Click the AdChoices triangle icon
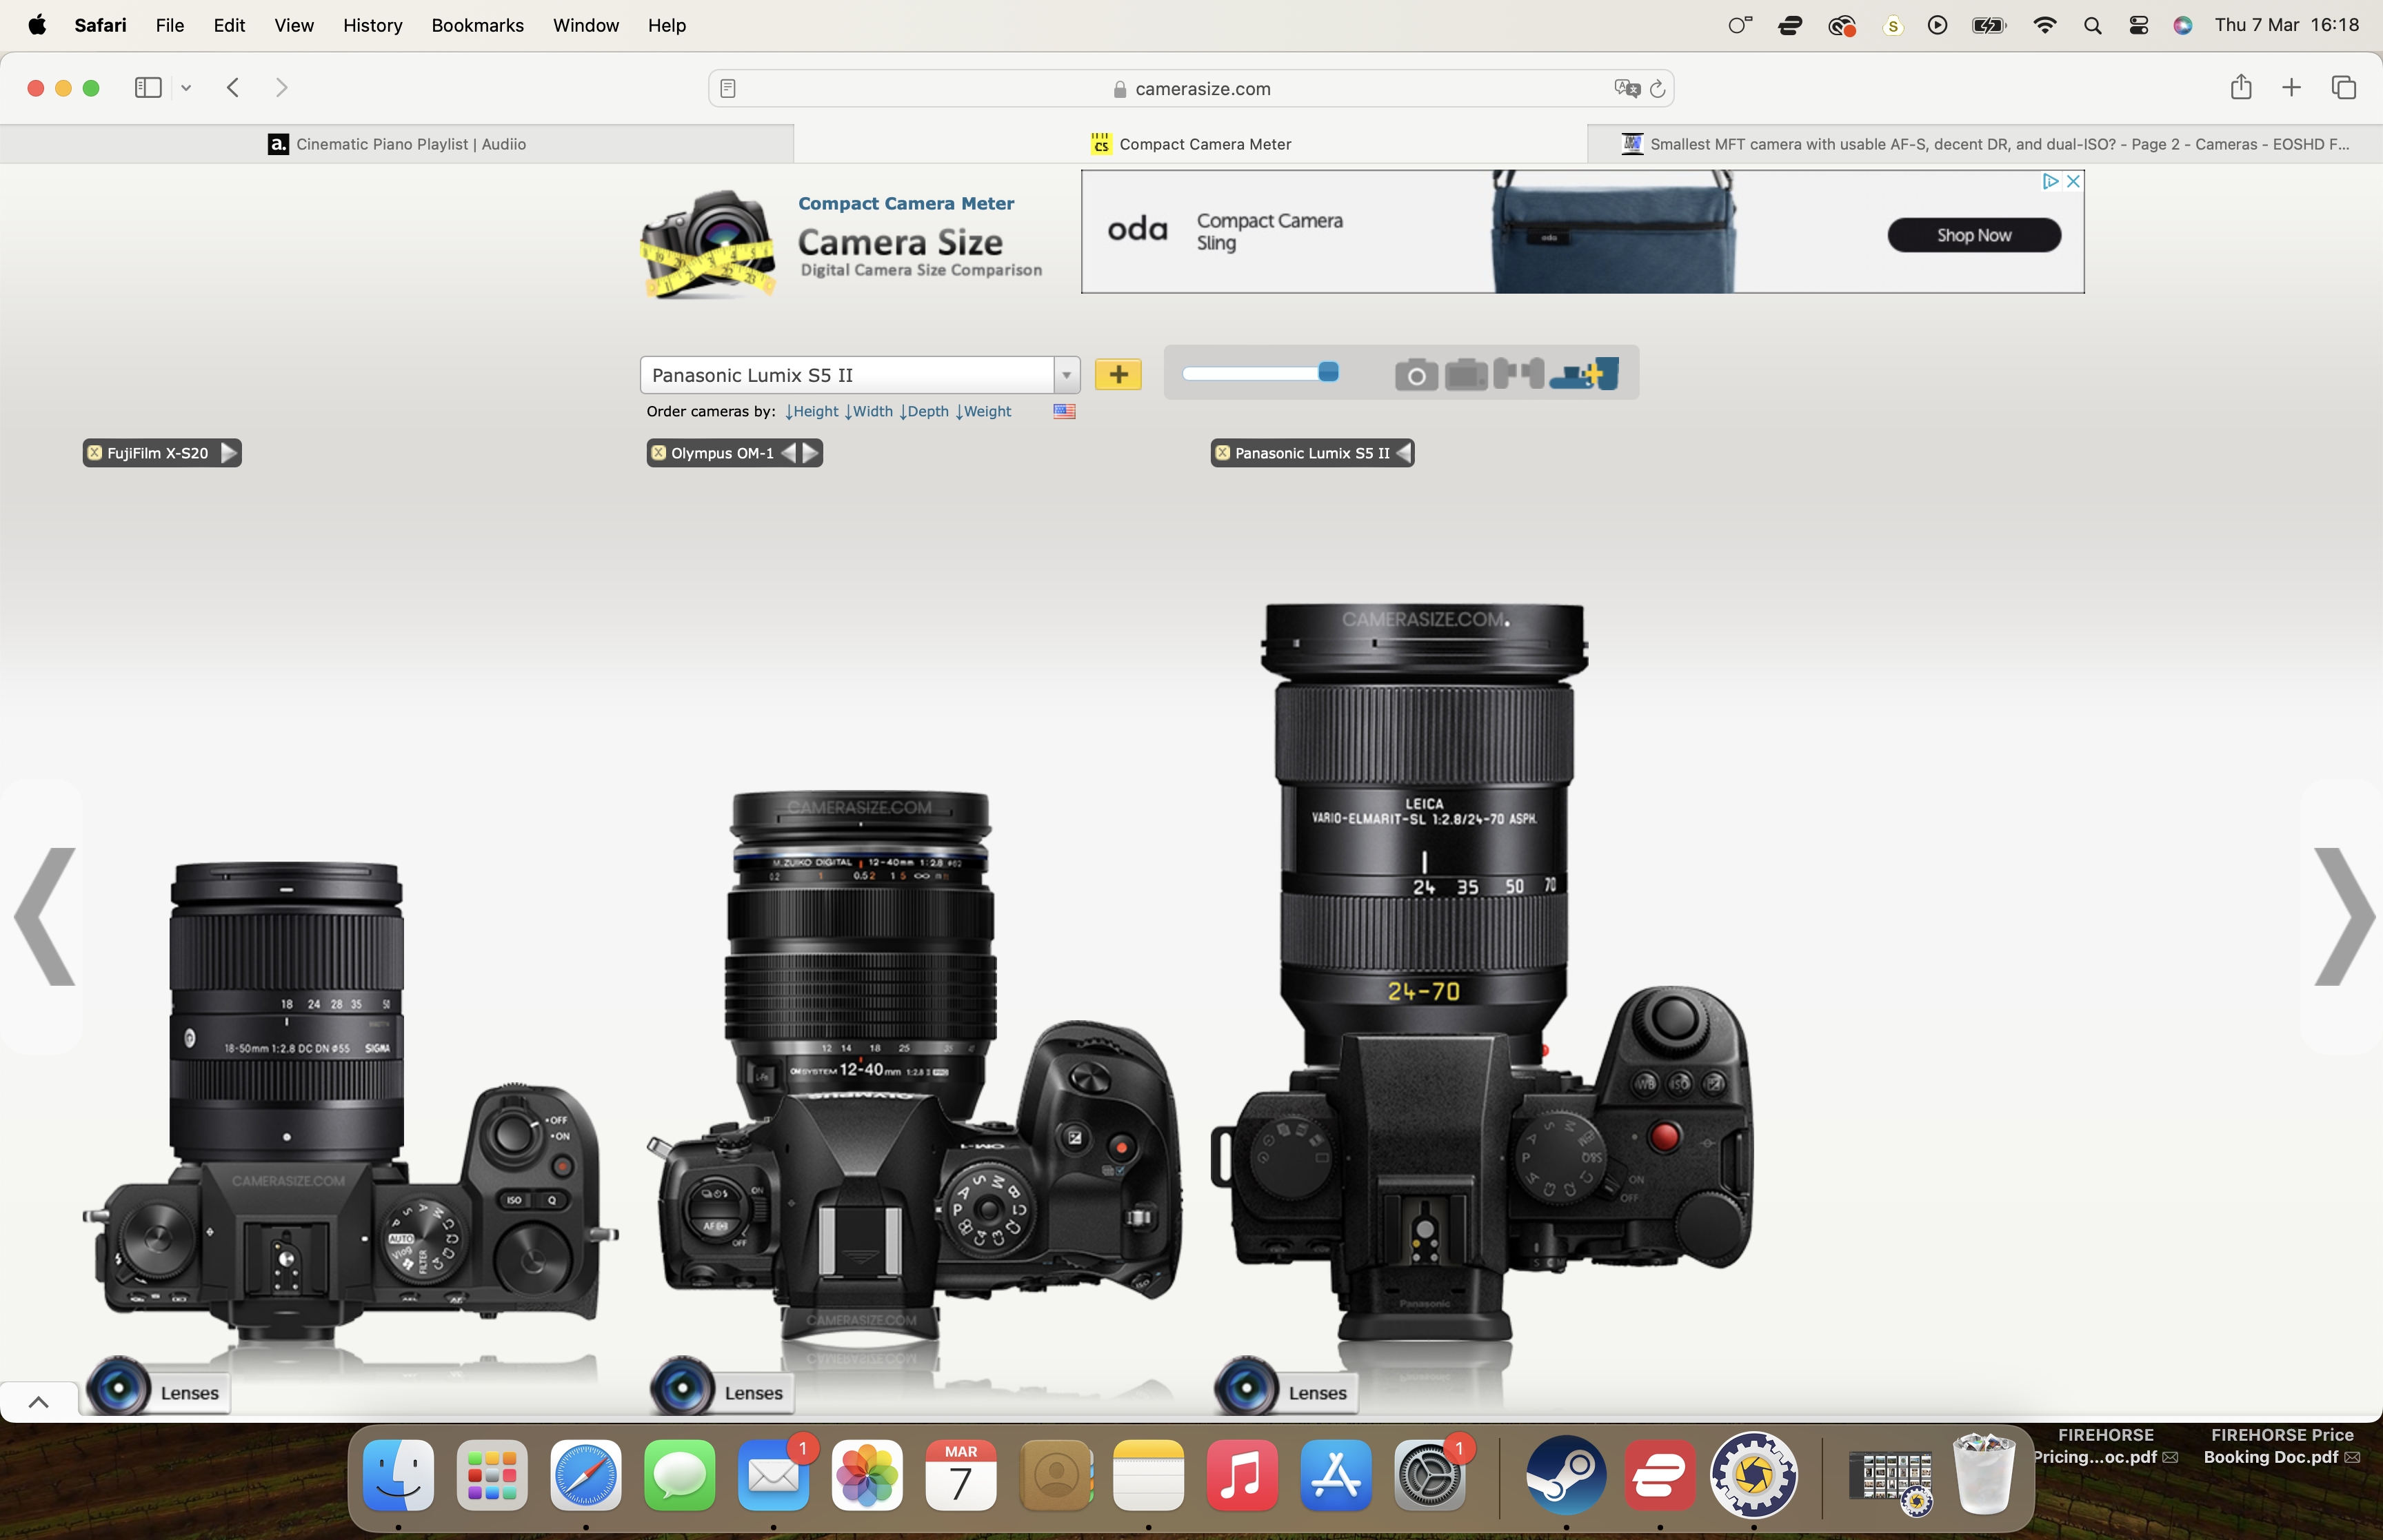The height and width of the screenshot is (1540, 2383). (2050, 181)
